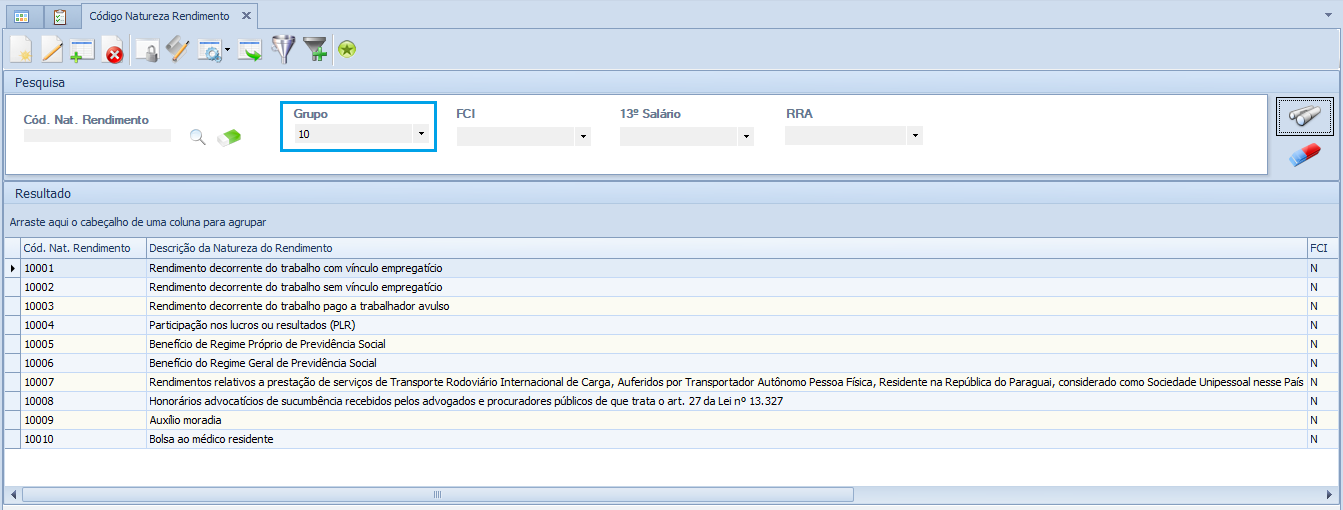
Task: Select Participação nos lucros ou resultados (PLR) row
Action: 672,325
